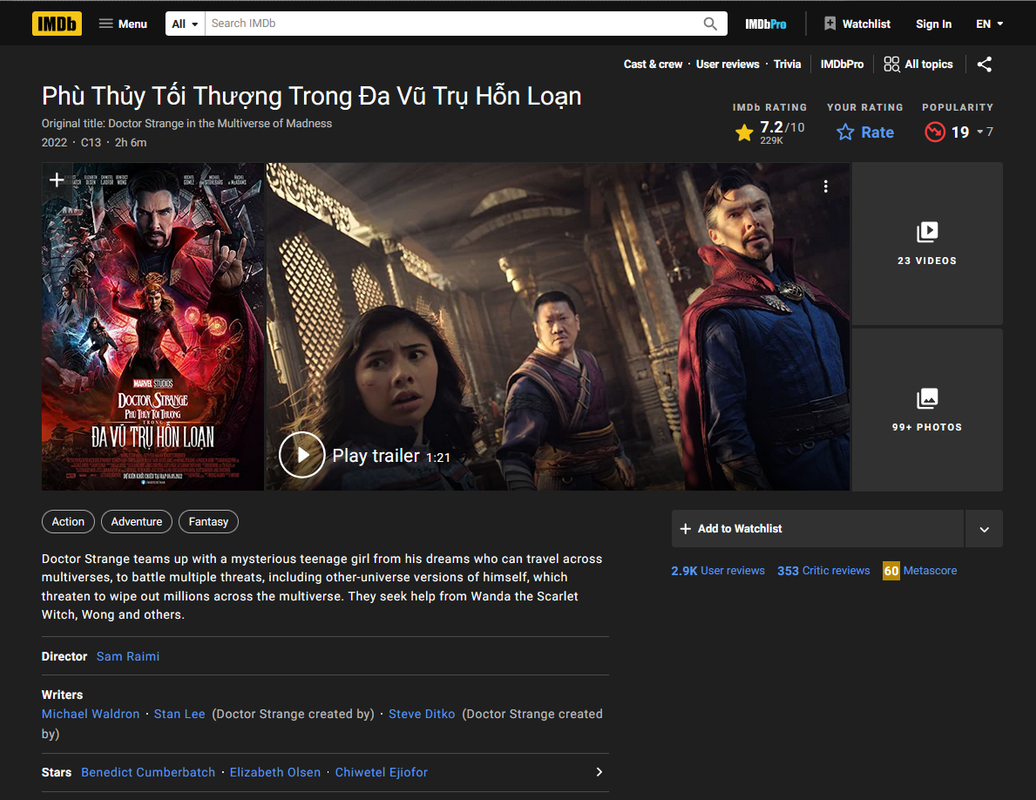1036x800 pixels.
Task: Open User reviews link in subnav
Action: [x=727, y=64]
